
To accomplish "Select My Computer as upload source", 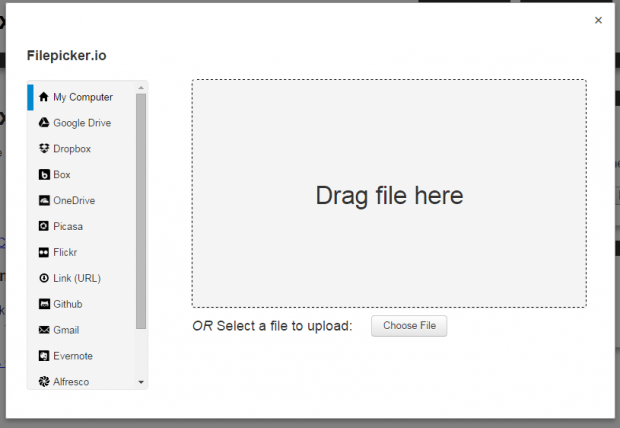I will point(82,97).
